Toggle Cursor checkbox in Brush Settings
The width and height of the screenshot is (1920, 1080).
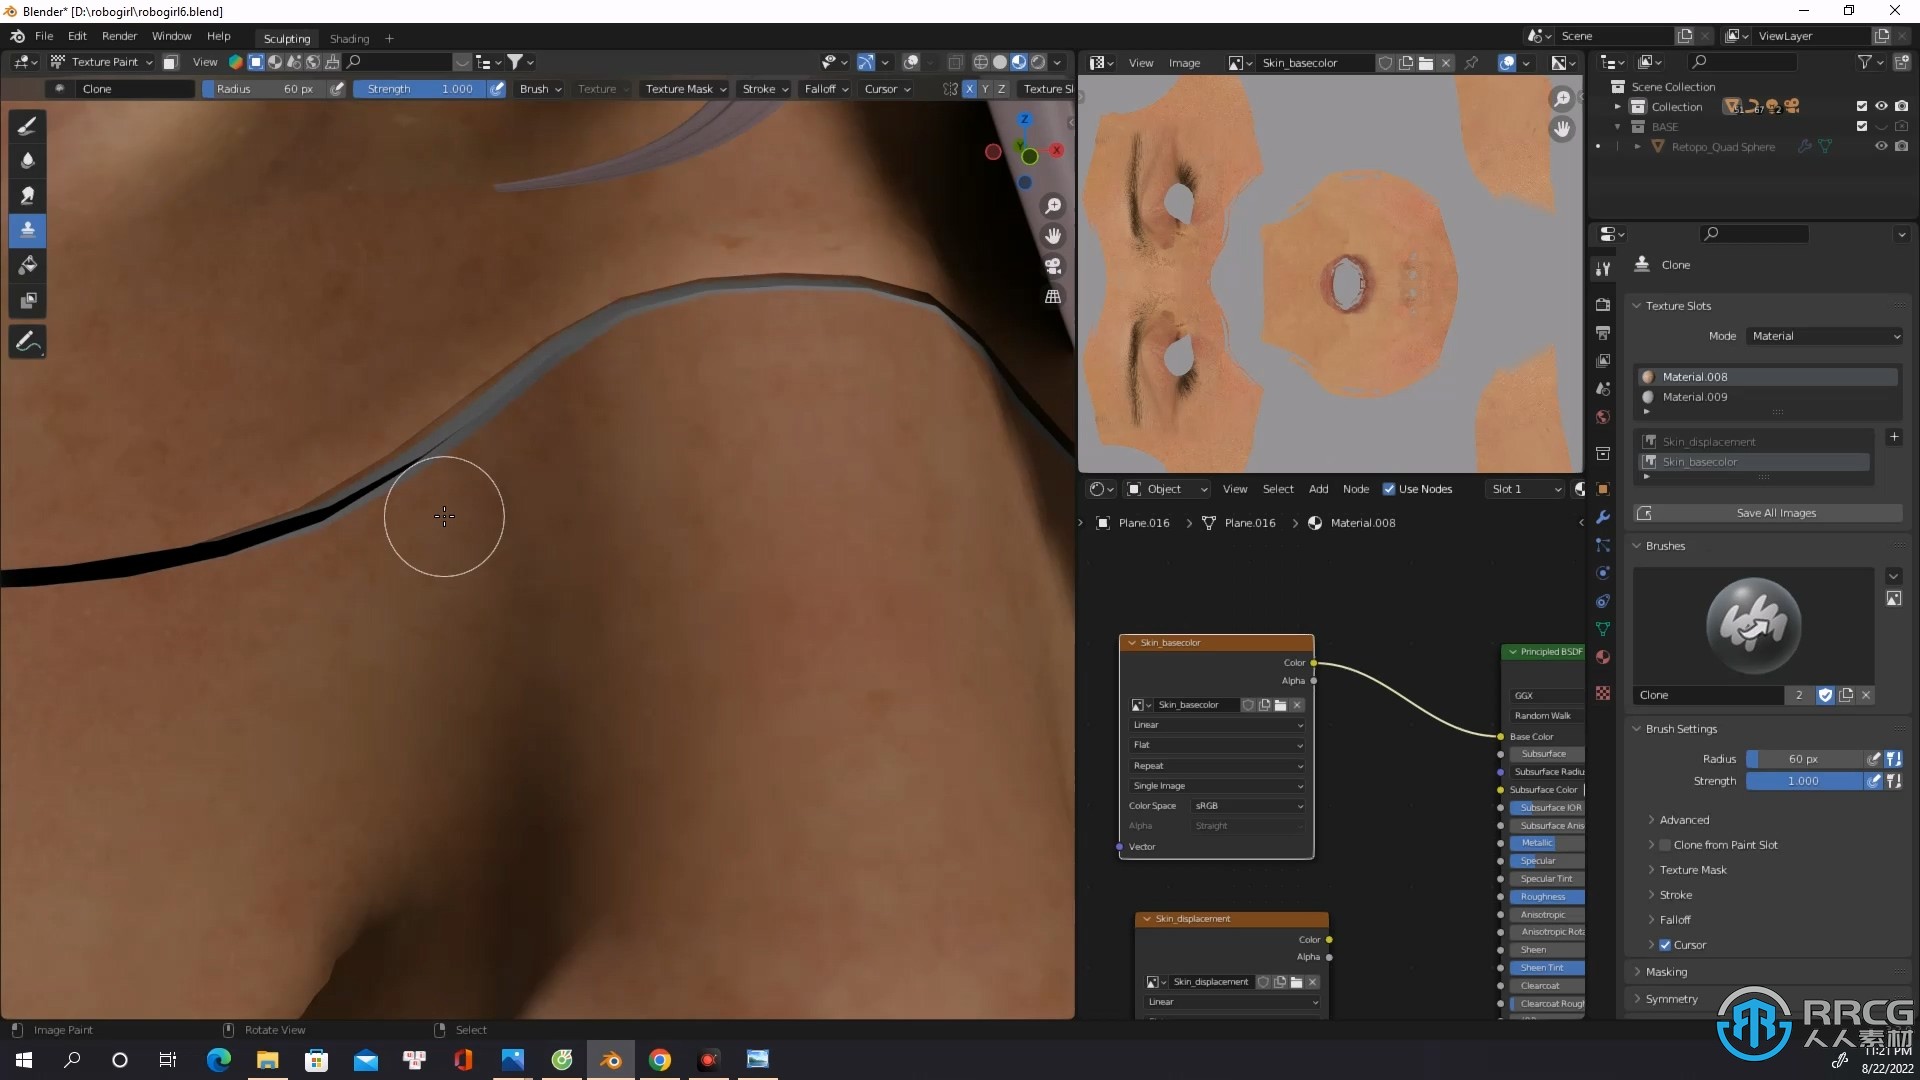1665,945
